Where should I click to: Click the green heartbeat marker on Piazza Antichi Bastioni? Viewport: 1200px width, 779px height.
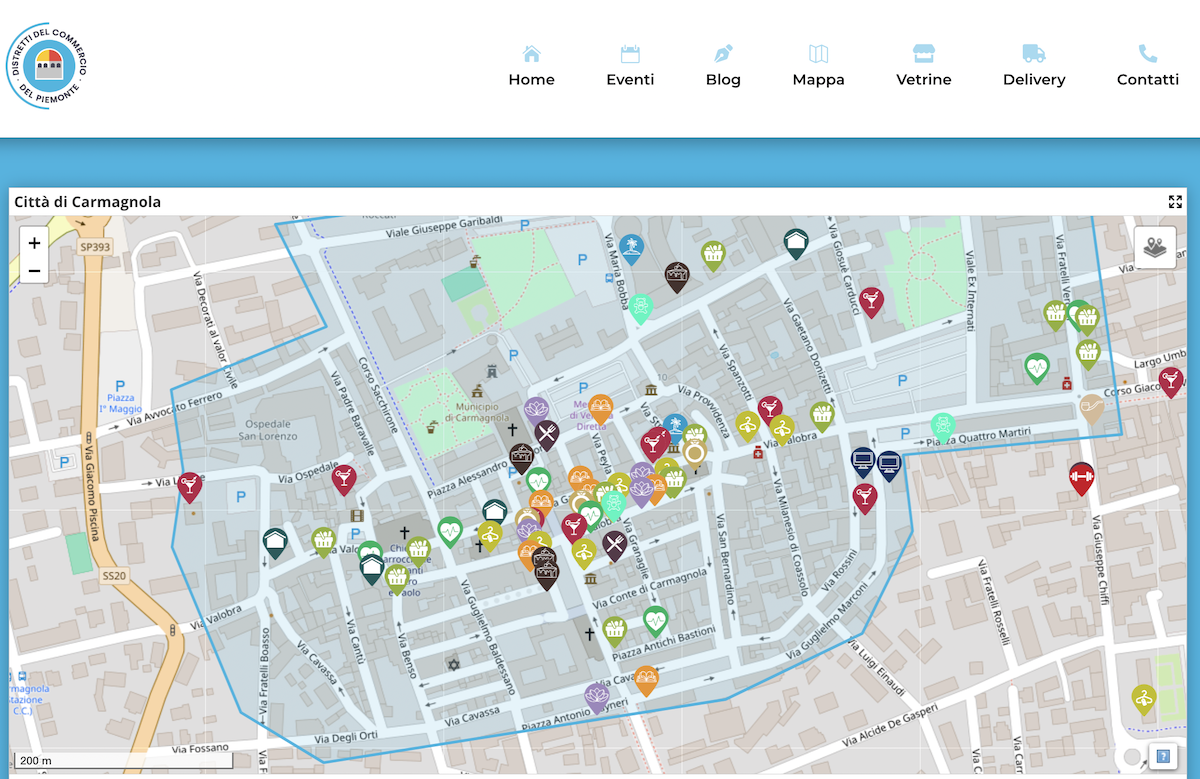(655, 621)
